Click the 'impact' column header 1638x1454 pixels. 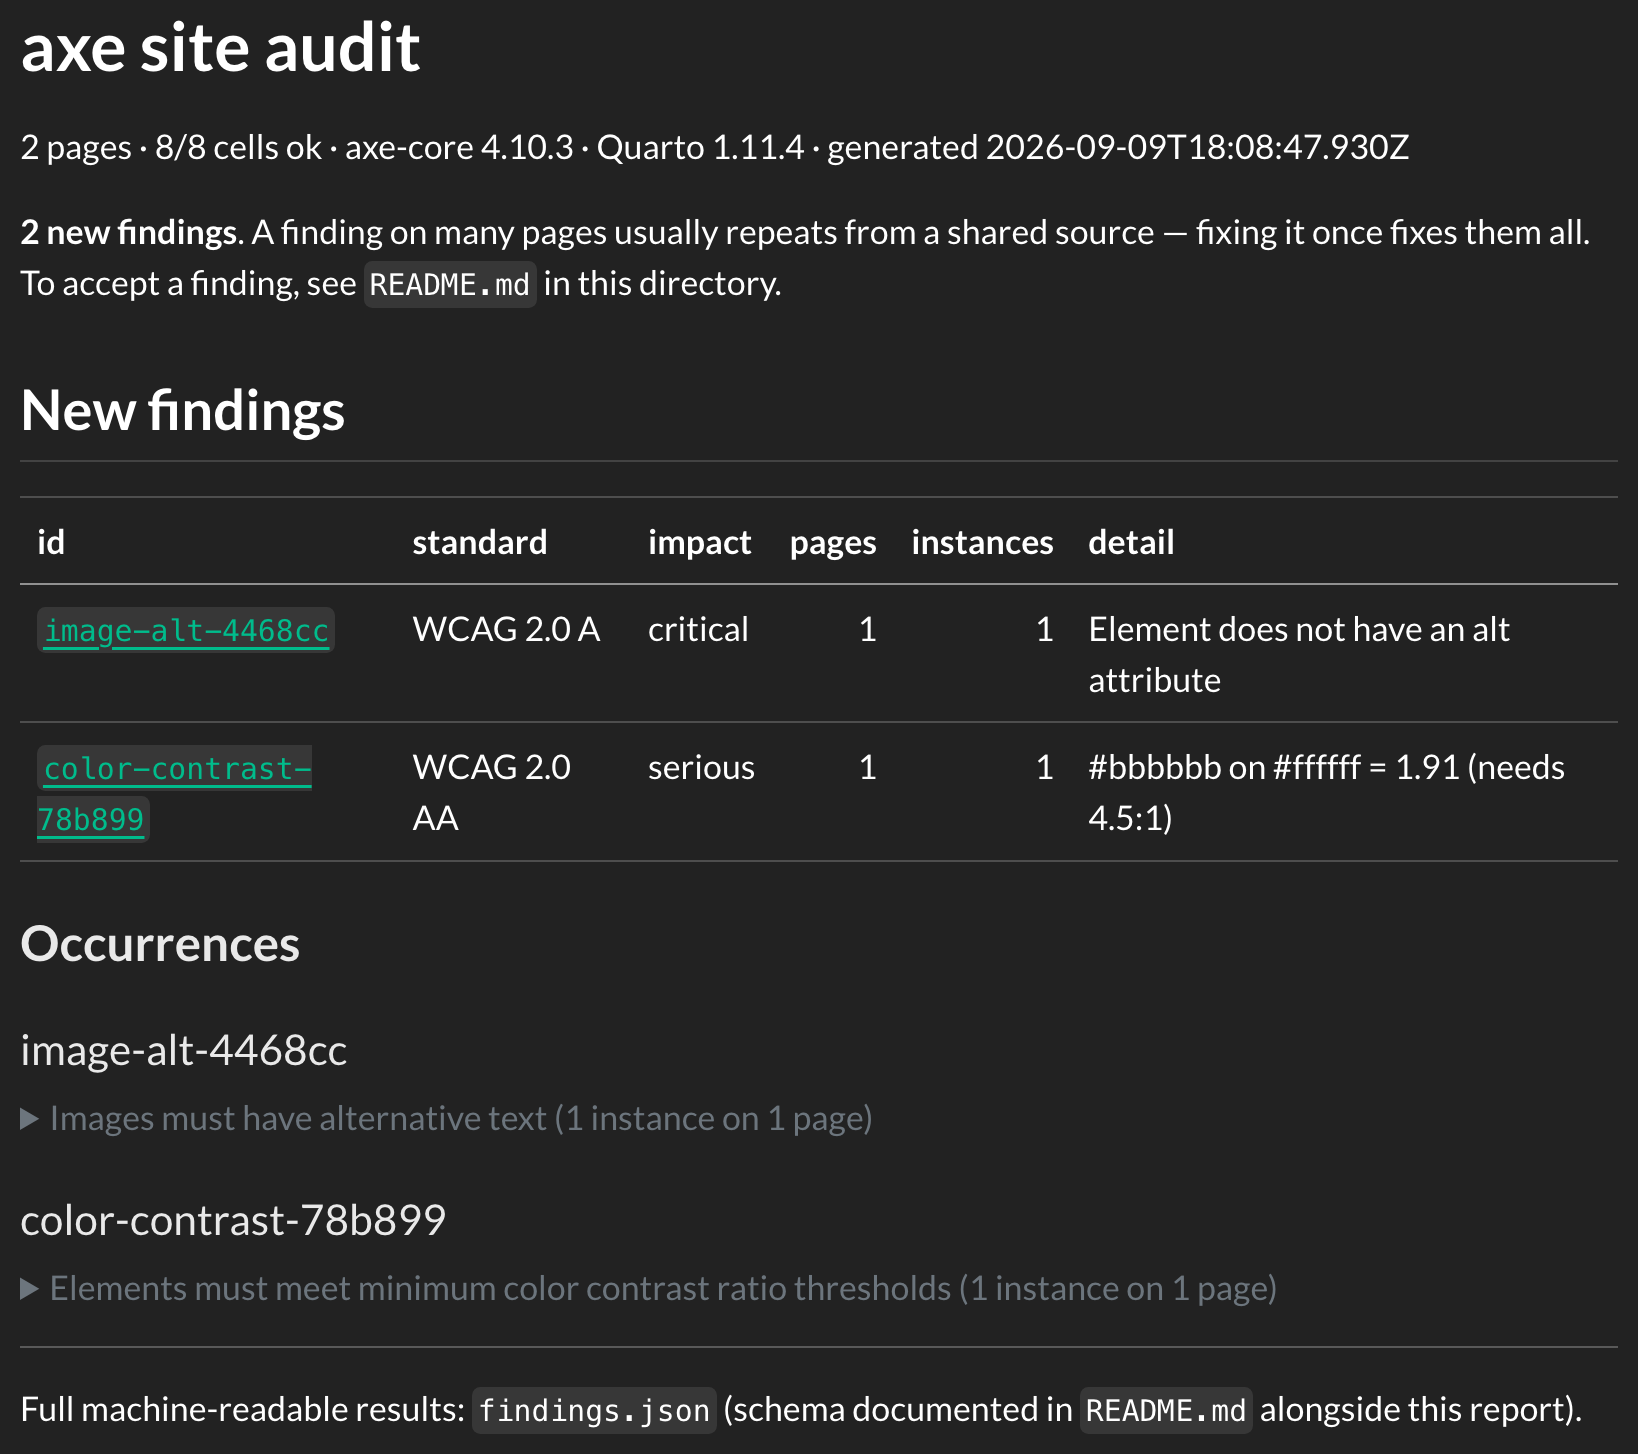tap(699, 542)
